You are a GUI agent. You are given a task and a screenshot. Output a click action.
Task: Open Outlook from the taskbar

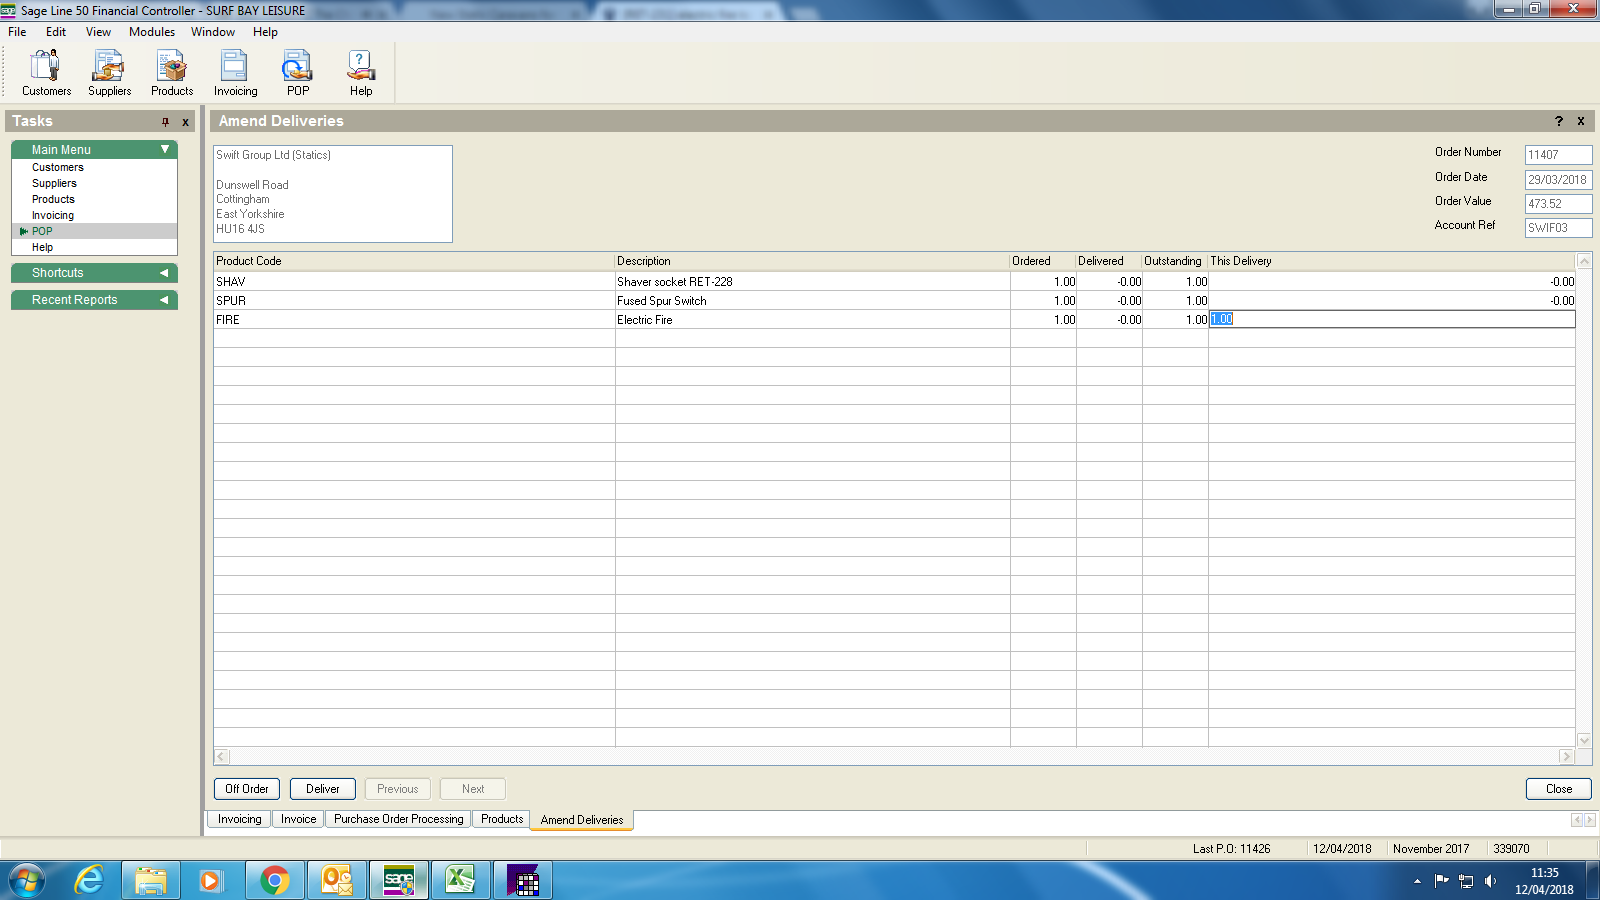coord(337,880)
